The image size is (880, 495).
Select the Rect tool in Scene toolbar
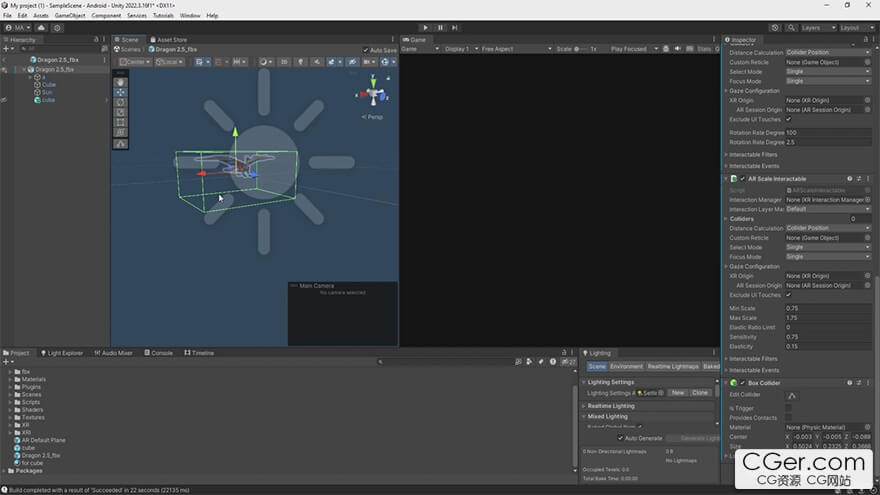tap(121, 123)
